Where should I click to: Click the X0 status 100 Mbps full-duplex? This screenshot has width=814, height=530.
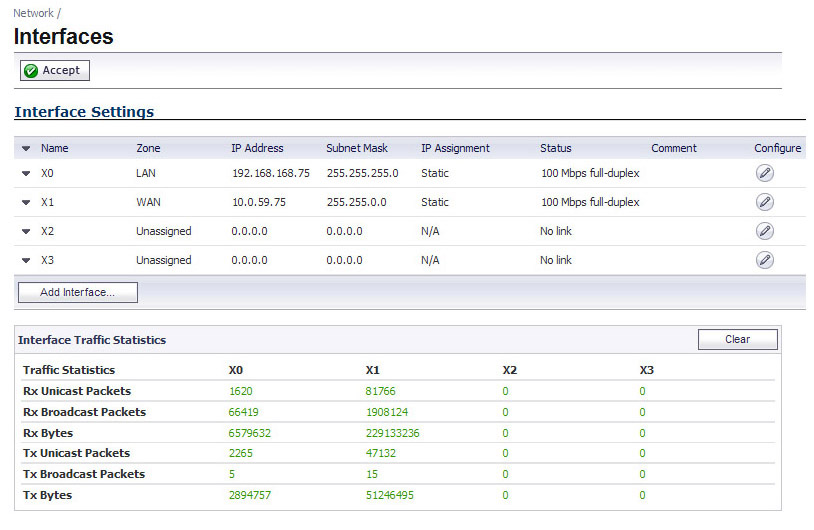pyautogui.click(x=590, y=173)
